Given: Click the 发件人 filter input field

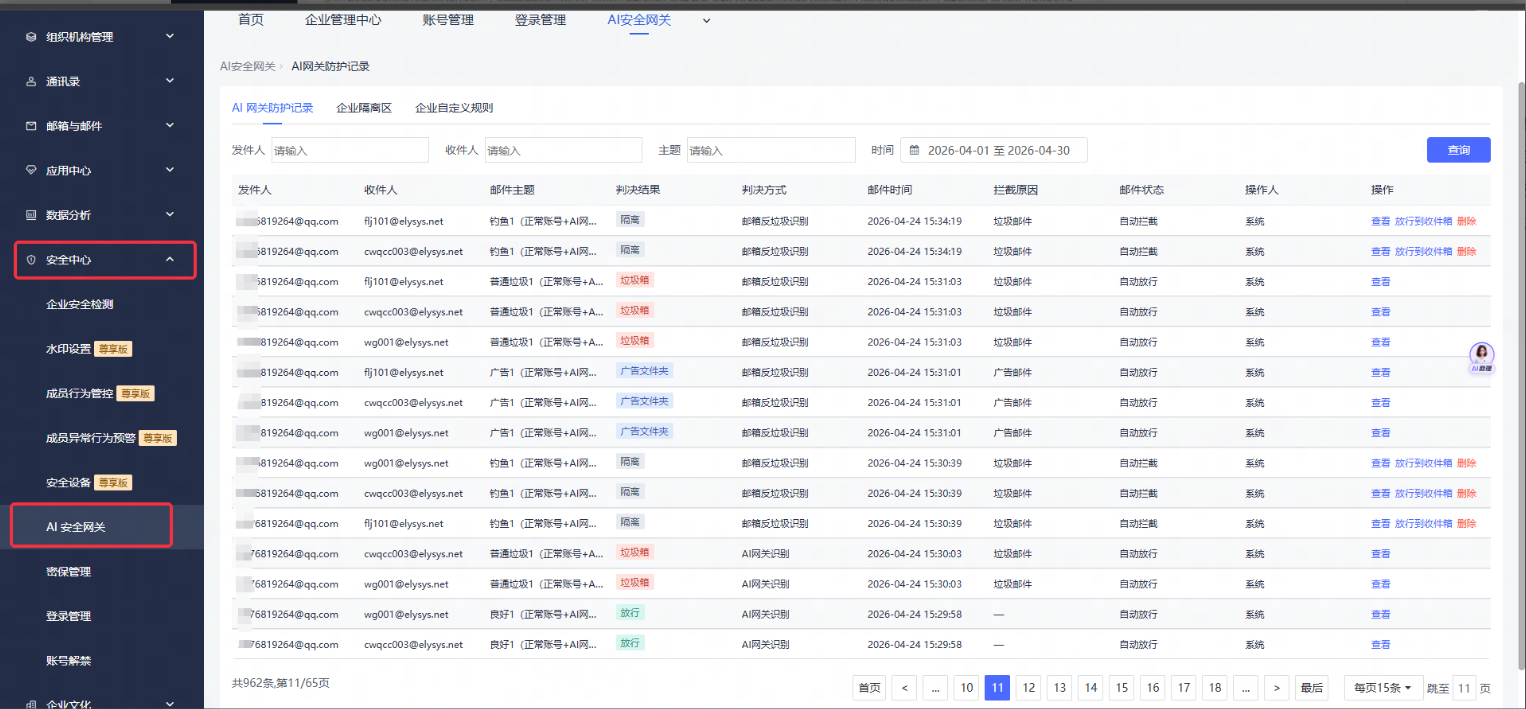Looking at the screenshot, I should coord(349,150).
